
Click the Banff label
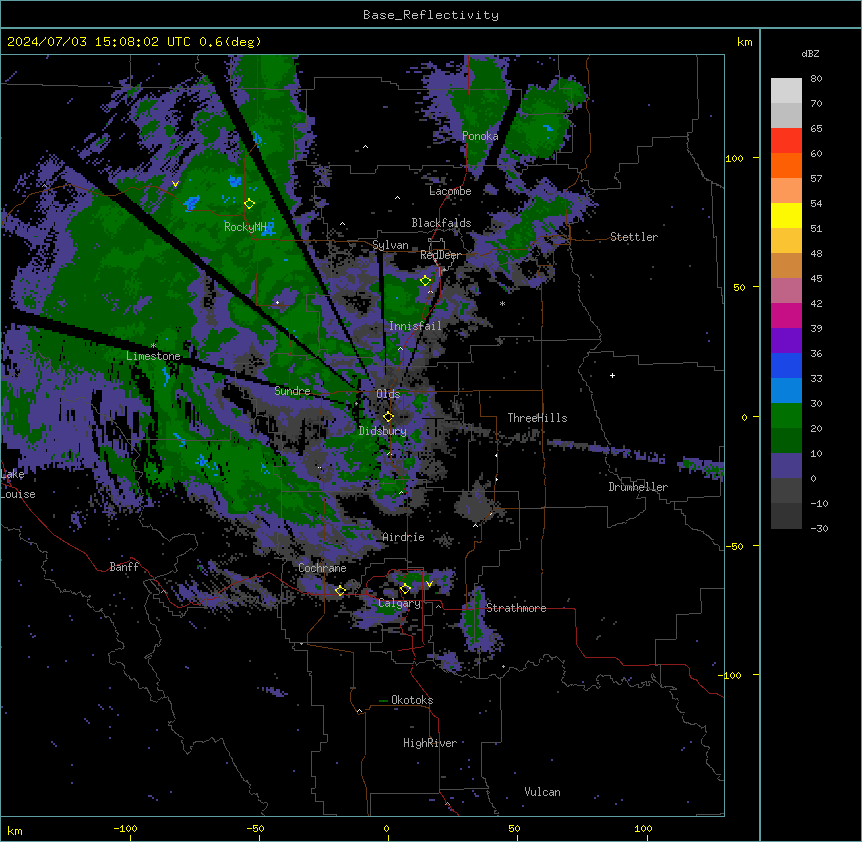pyautogui.click(x=124, y=567)
